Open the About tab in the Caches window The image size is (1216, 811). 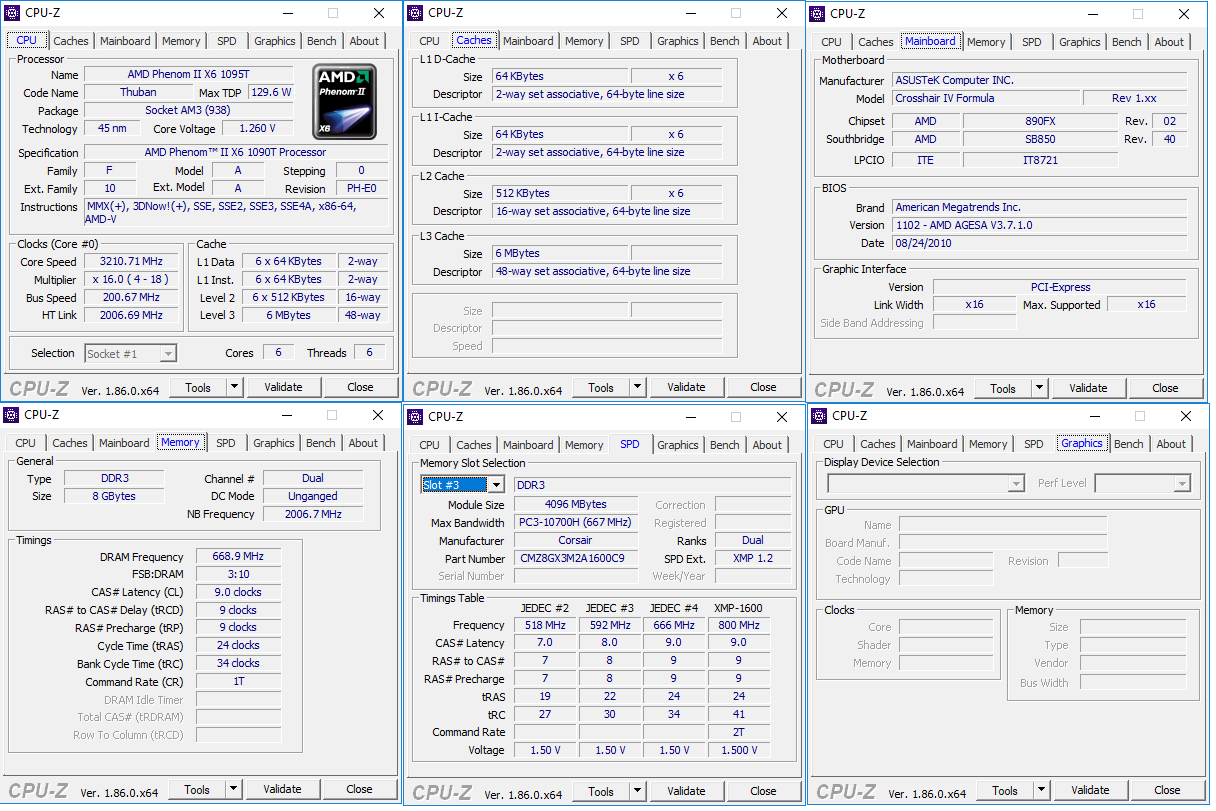pyautogui.click(x=768, y=41)
